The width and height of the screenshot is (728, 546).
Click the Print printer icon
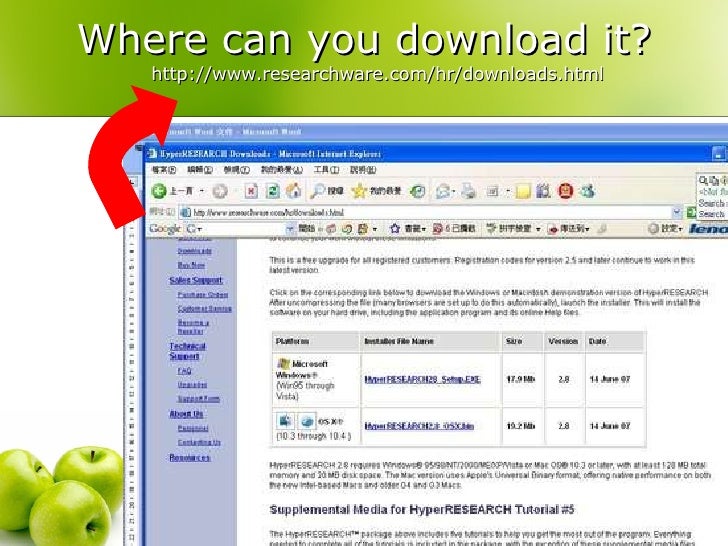[x=468, y=191]
